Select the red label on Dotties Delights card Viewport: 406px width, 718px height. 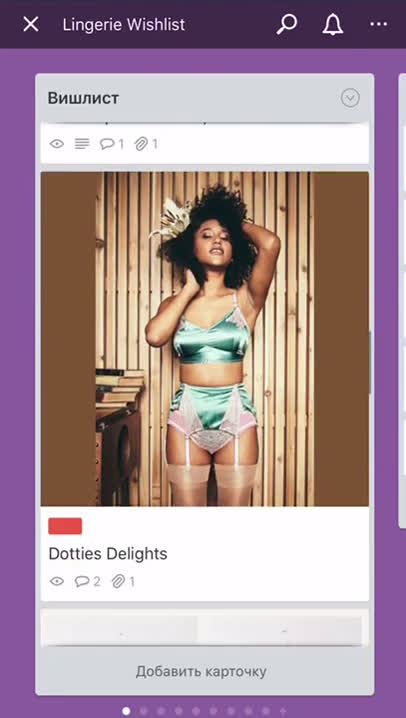point(65,526)
